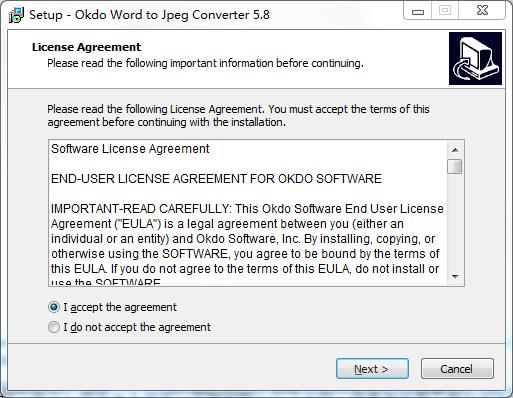
Task: Click the license scrollbar down arrow
Action: [x=455, y=277]
